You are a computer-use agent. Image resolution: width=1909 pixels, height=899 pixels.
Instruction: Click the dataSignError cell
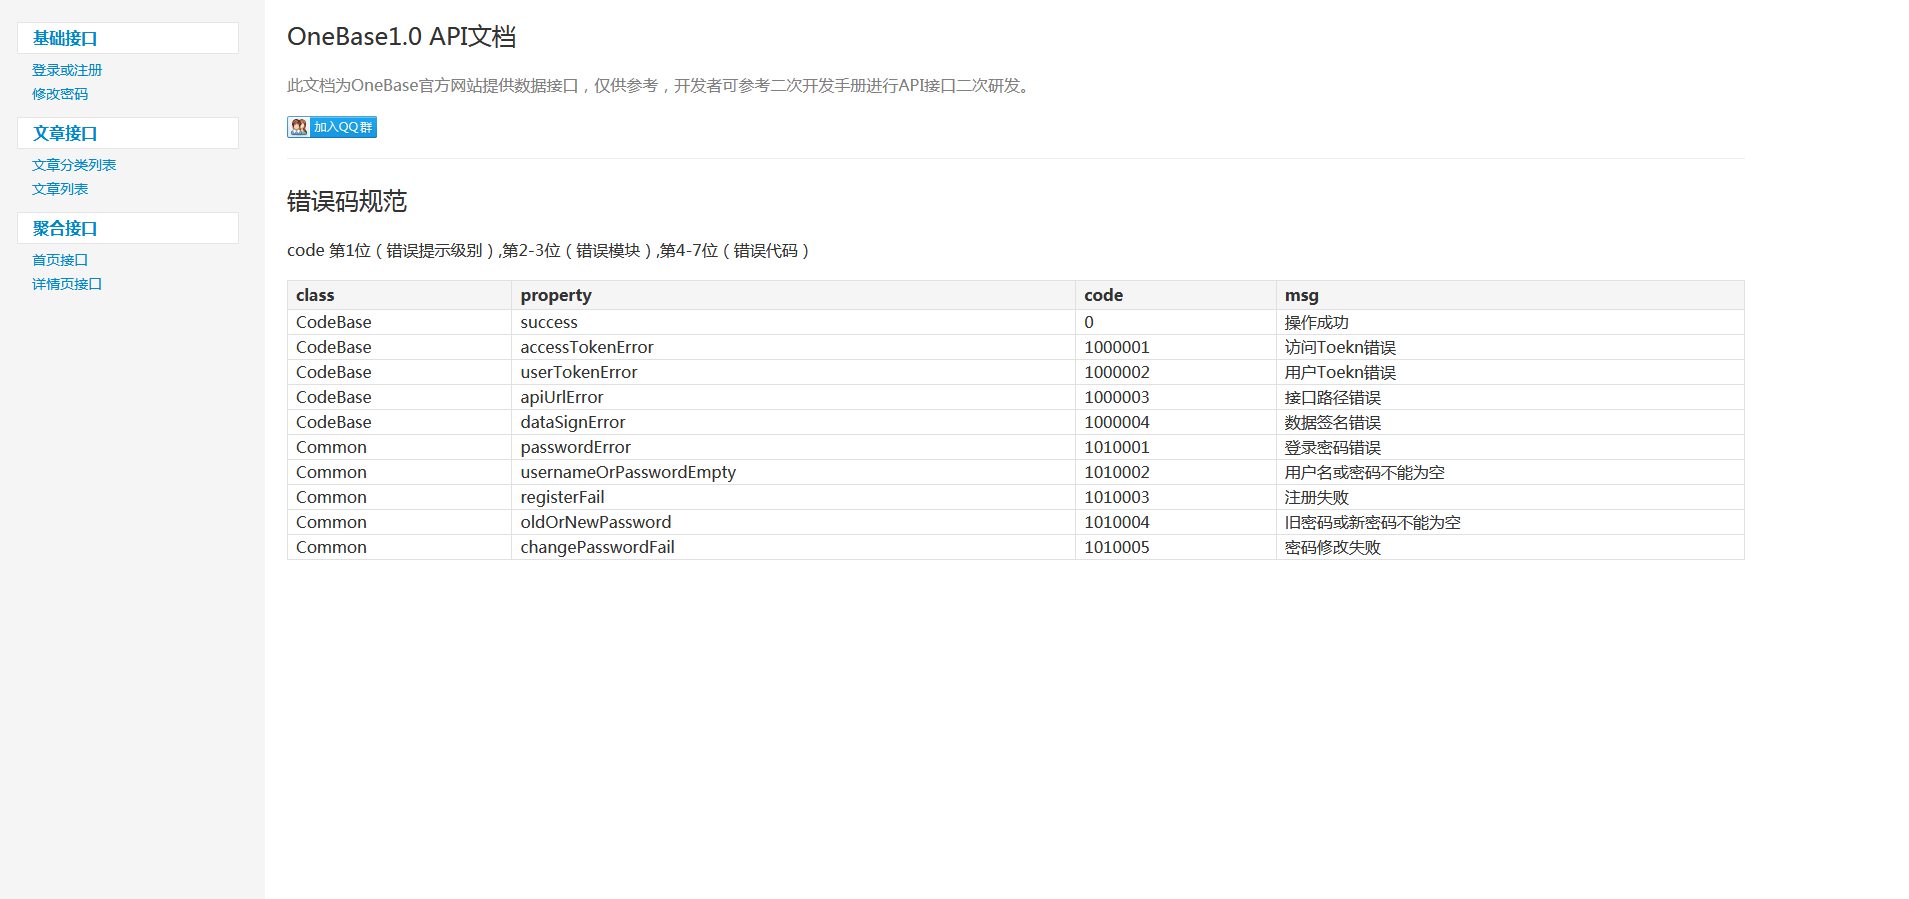click(x=793, y=422)
